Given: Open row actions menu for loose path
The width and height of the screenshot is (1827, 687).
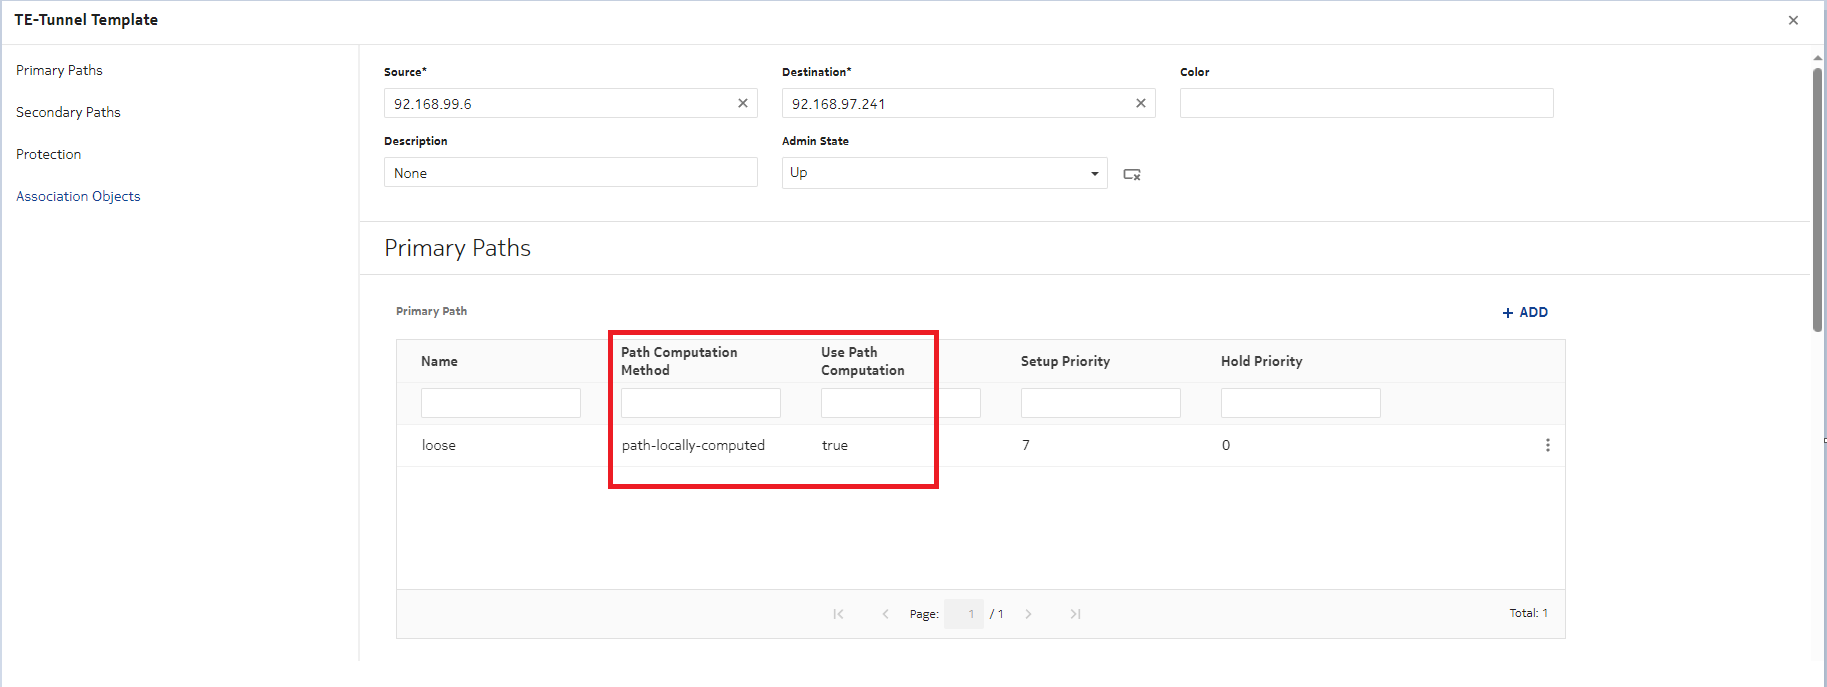Looking at the screenshot, I should (x=1547, y=445).
